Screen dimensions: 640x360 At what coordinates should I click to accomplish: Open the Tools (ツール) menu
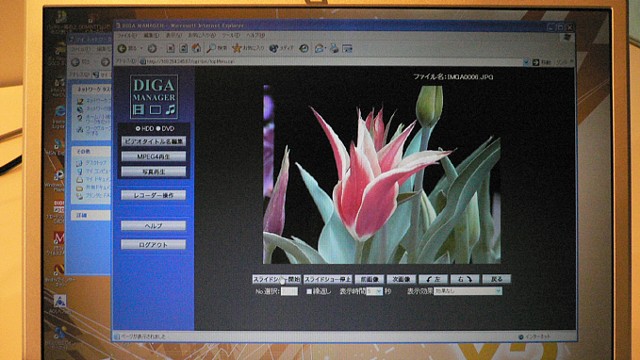pos(231,36)
